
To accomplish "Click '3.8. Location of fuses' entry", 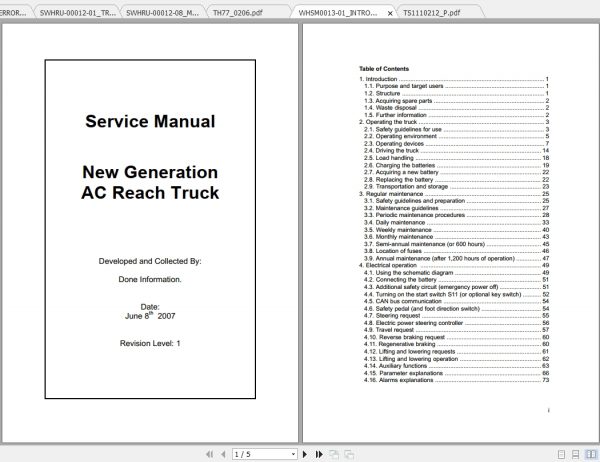I will (457, 251).
